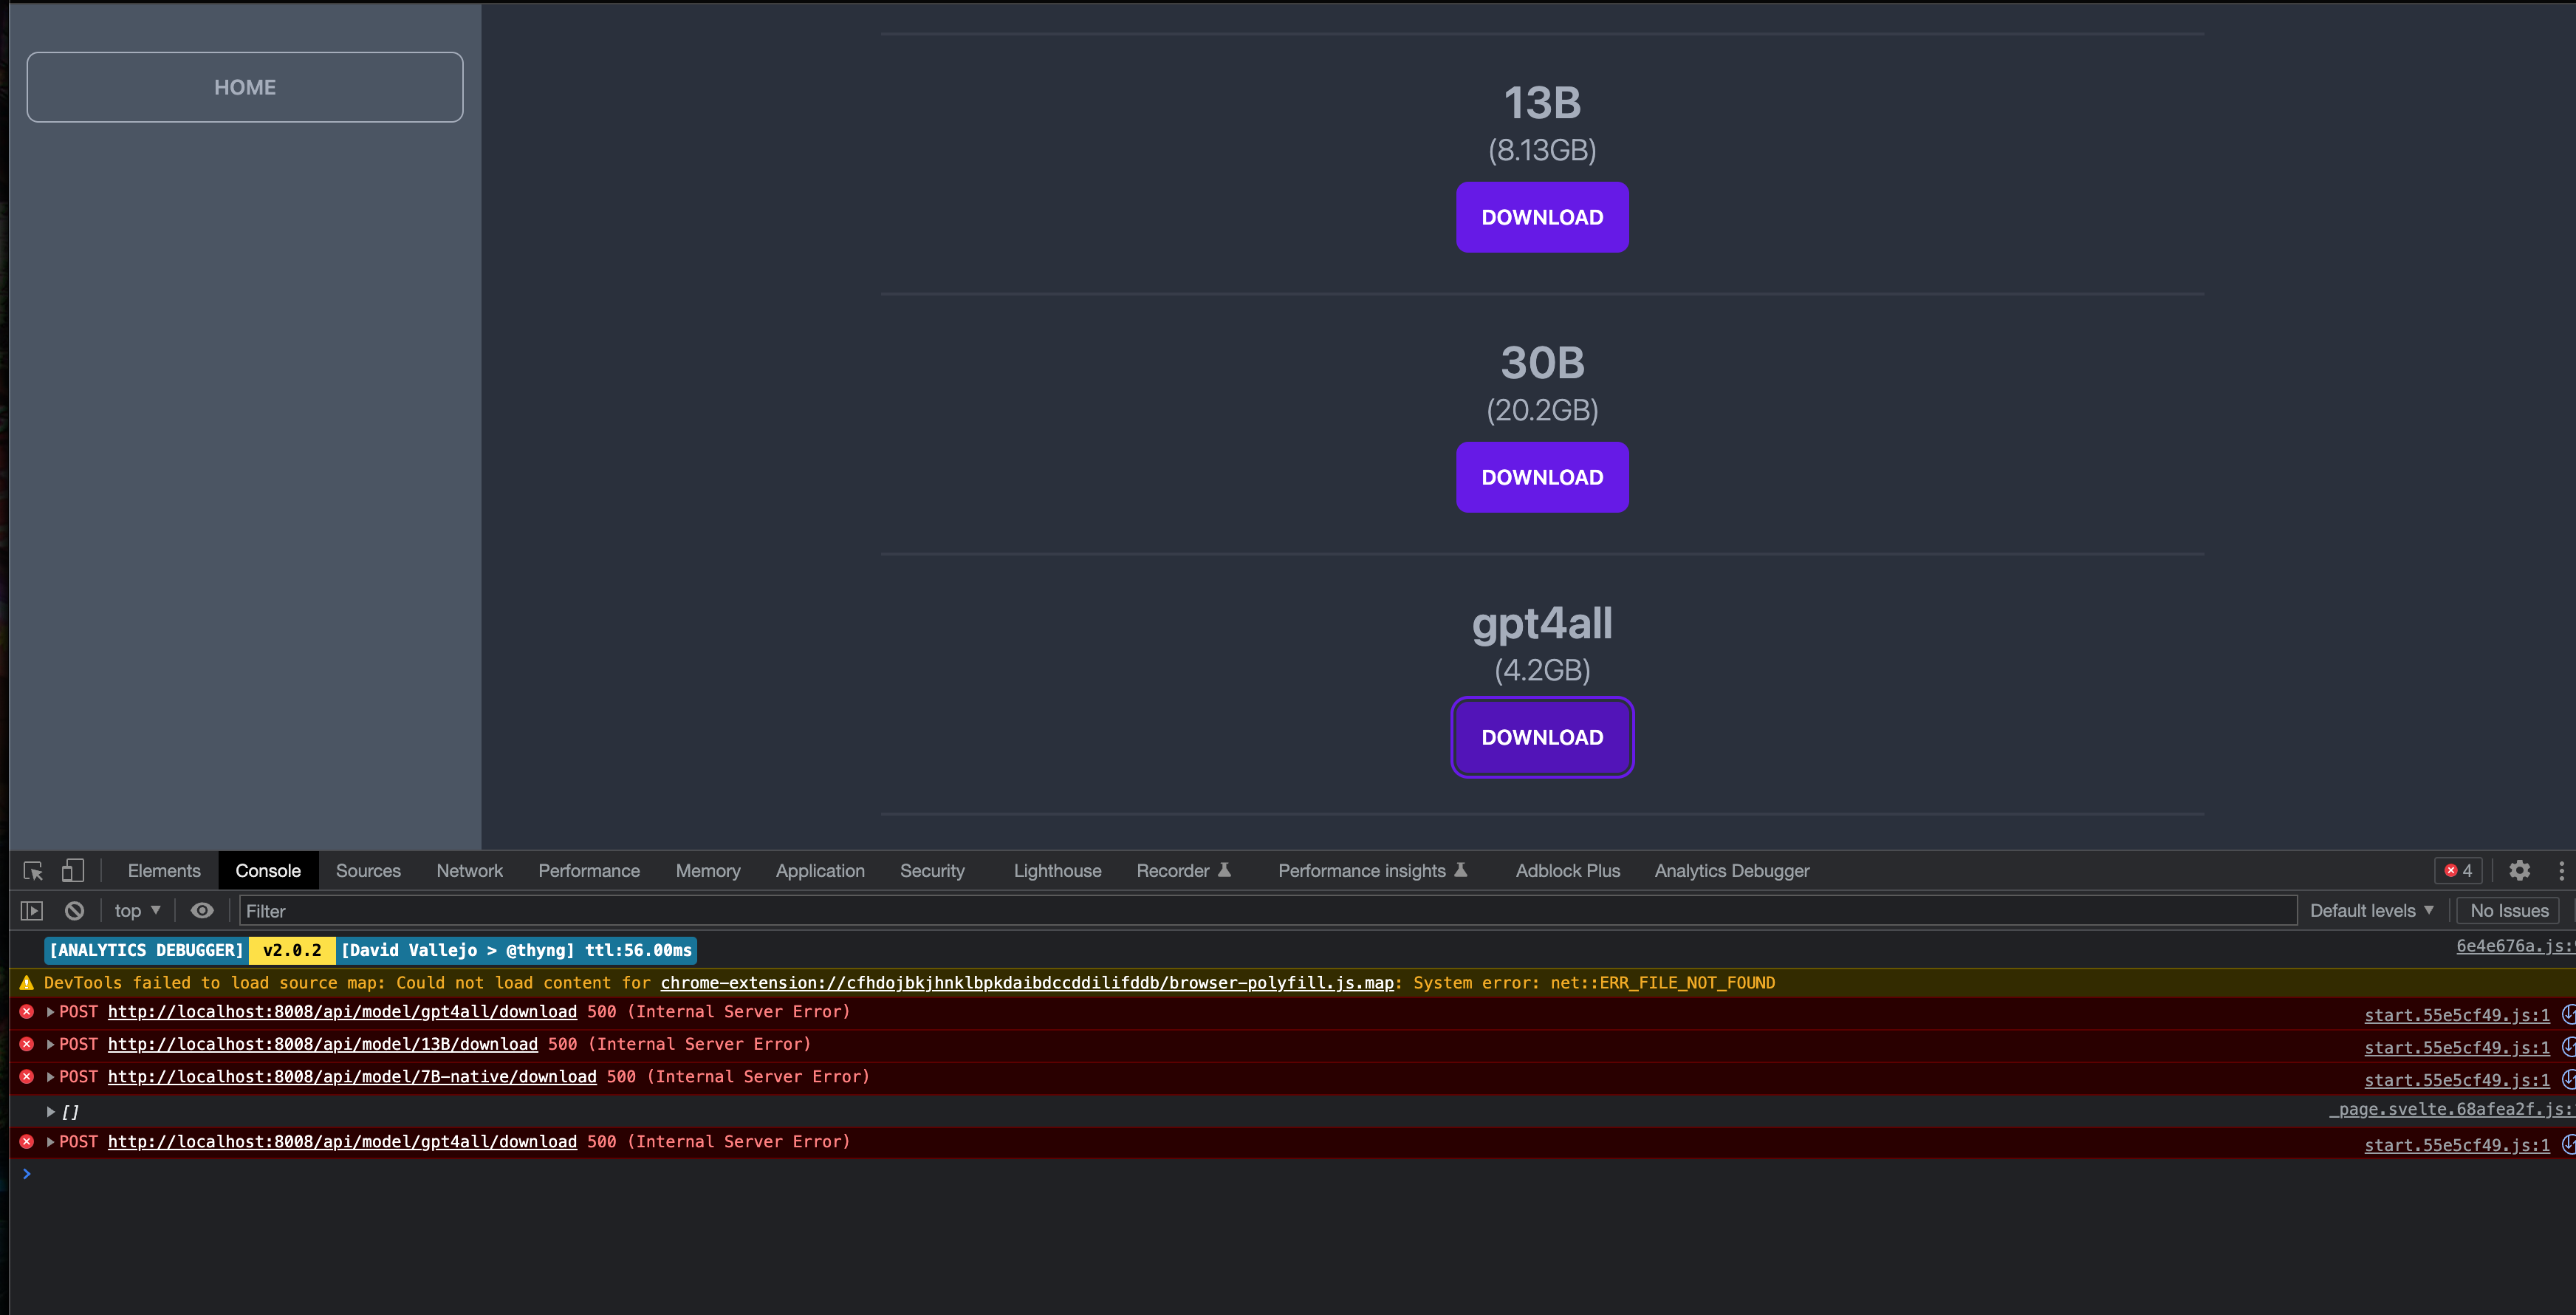Click Download button under 30B model
This screenshot has width=2576, height=1315.
(x=1541, y=478)
